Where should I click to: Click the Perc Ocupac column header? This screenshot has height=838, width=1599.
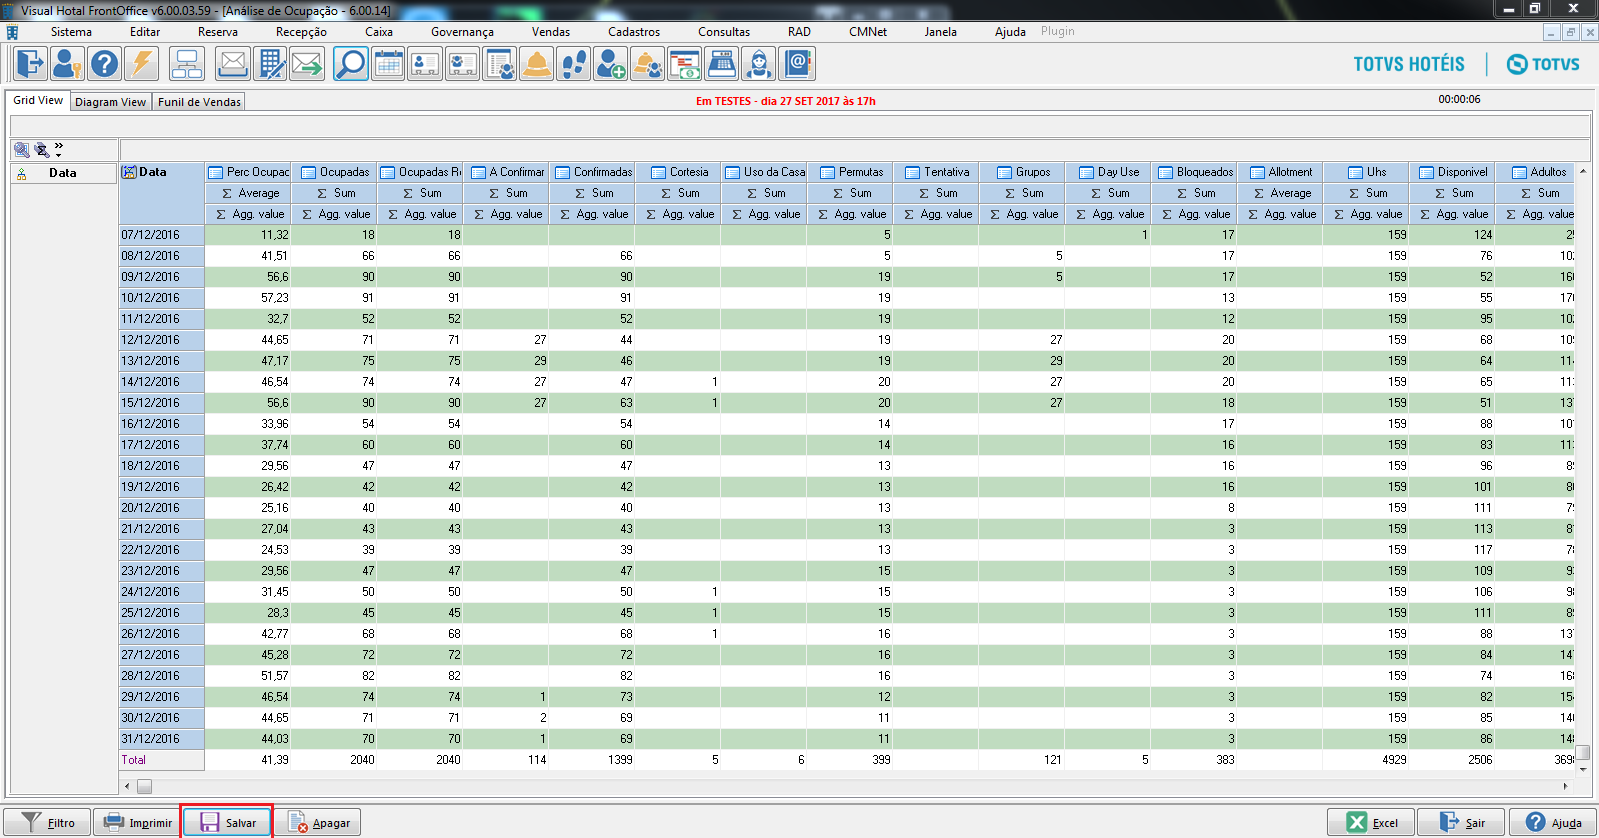tap(247, 172)
